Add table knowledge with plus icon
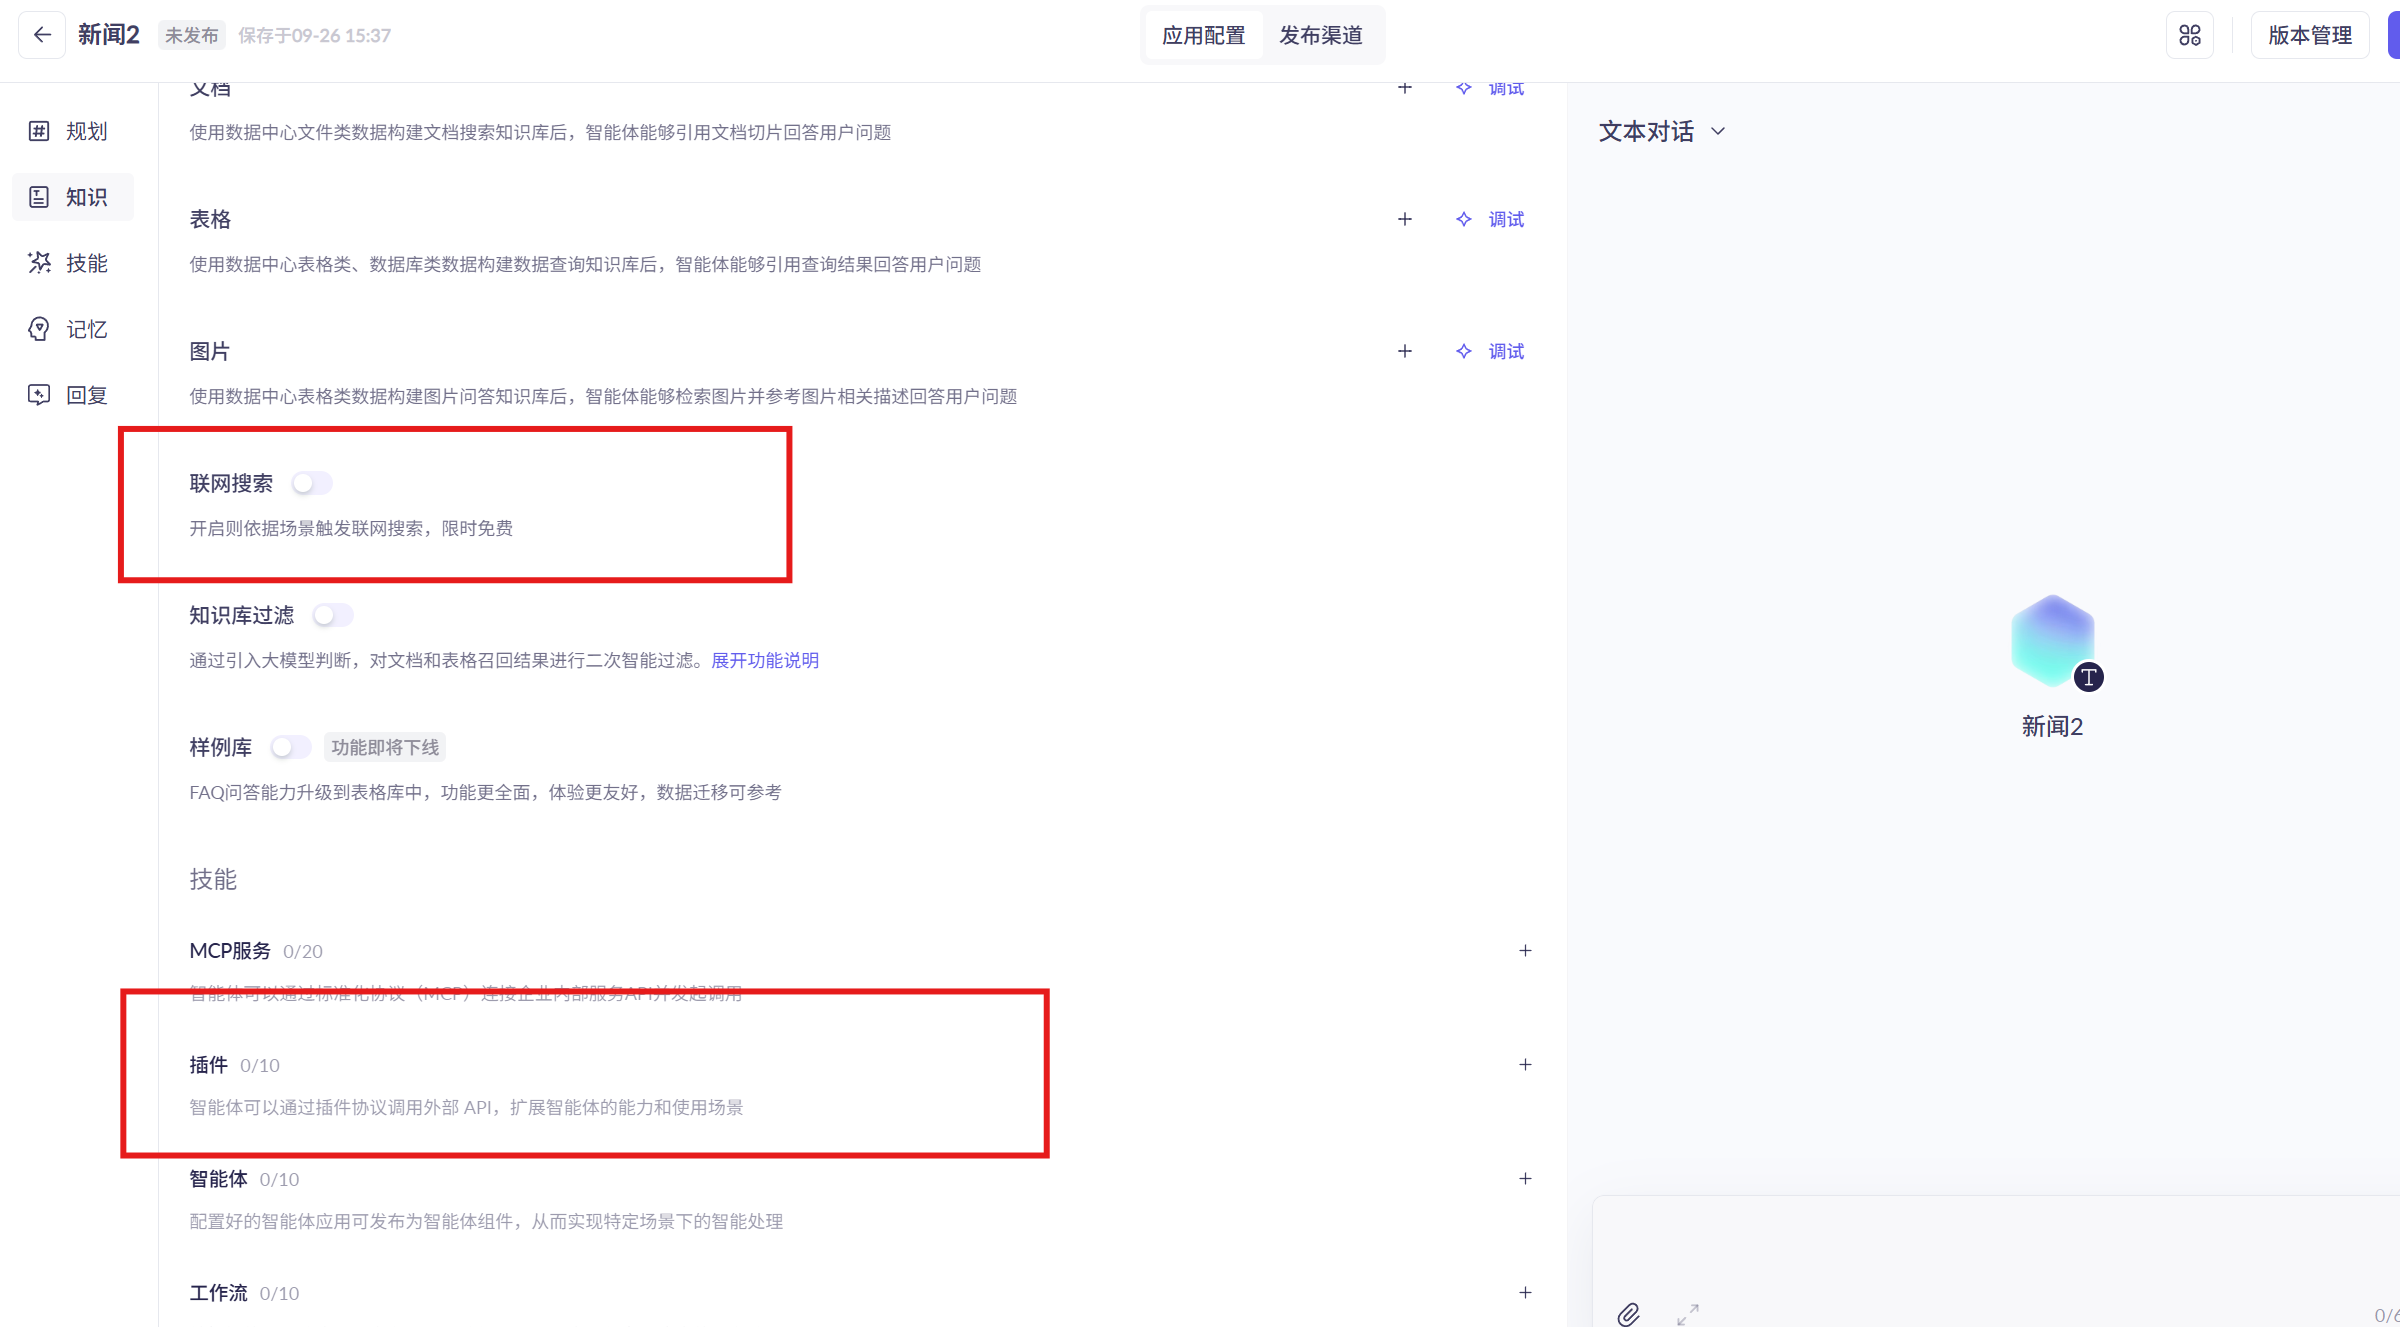 click(x=1404, y=219)
